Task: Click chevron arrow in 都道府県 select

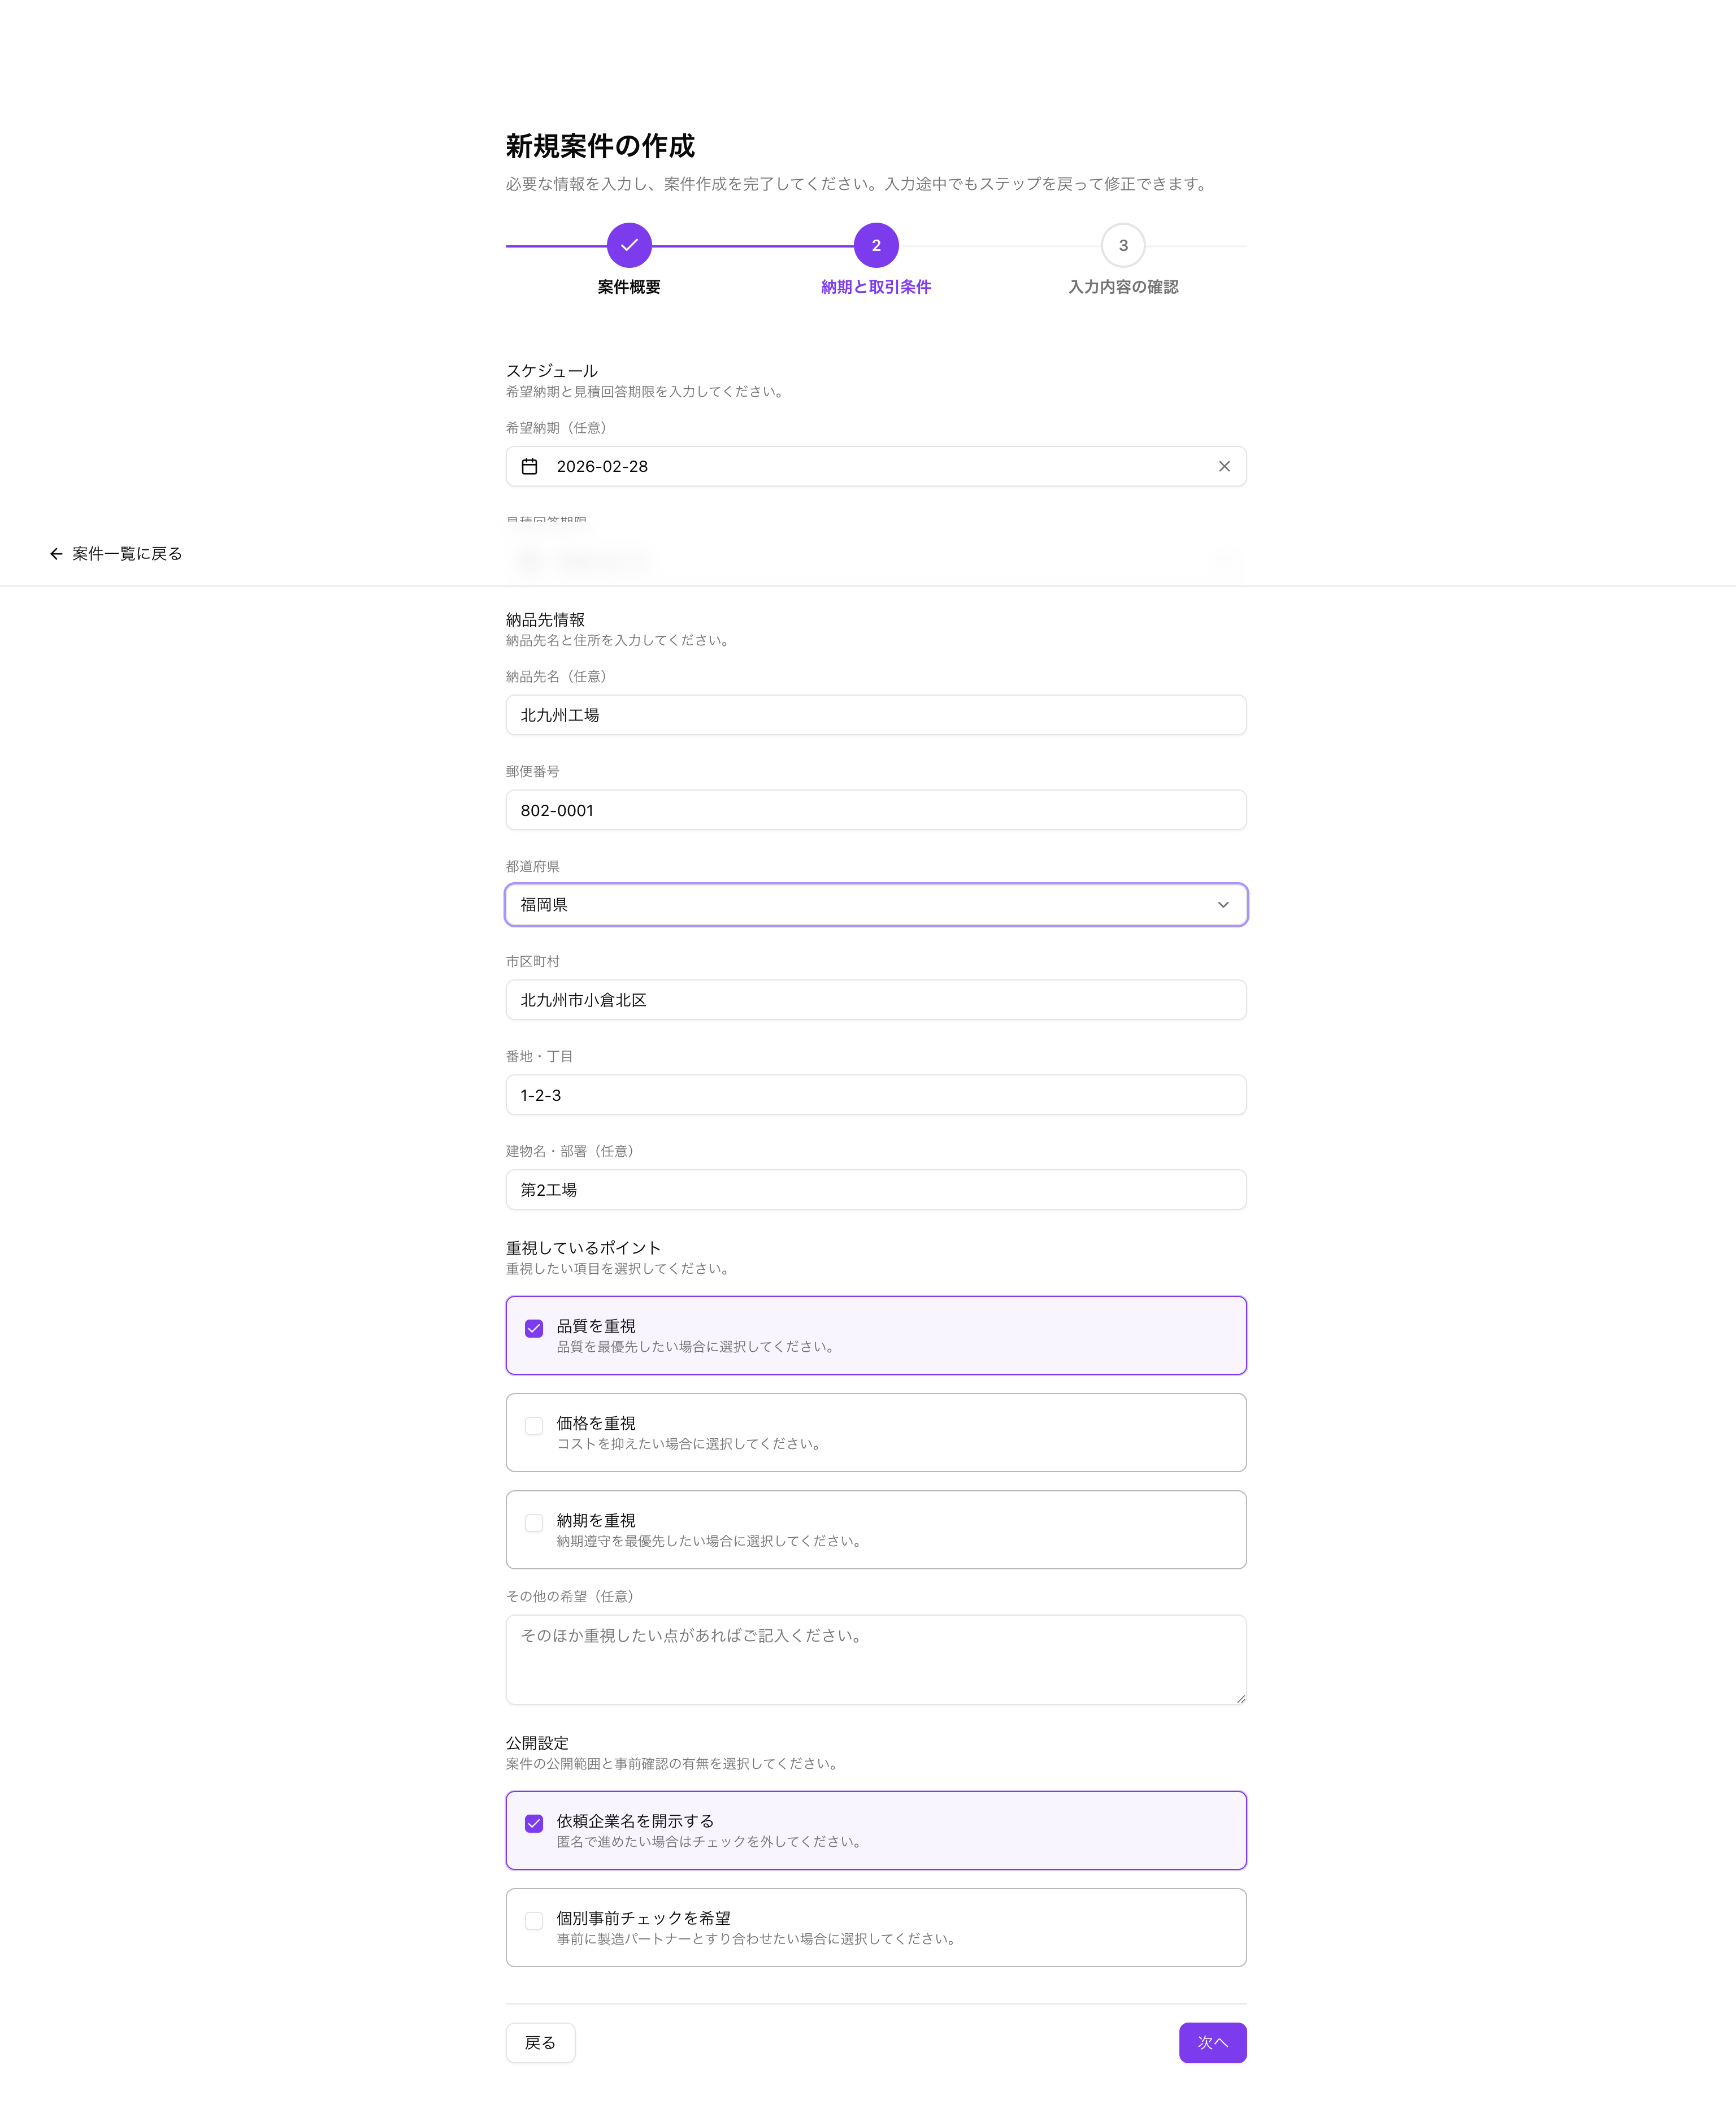Action: coord(1222,905)
